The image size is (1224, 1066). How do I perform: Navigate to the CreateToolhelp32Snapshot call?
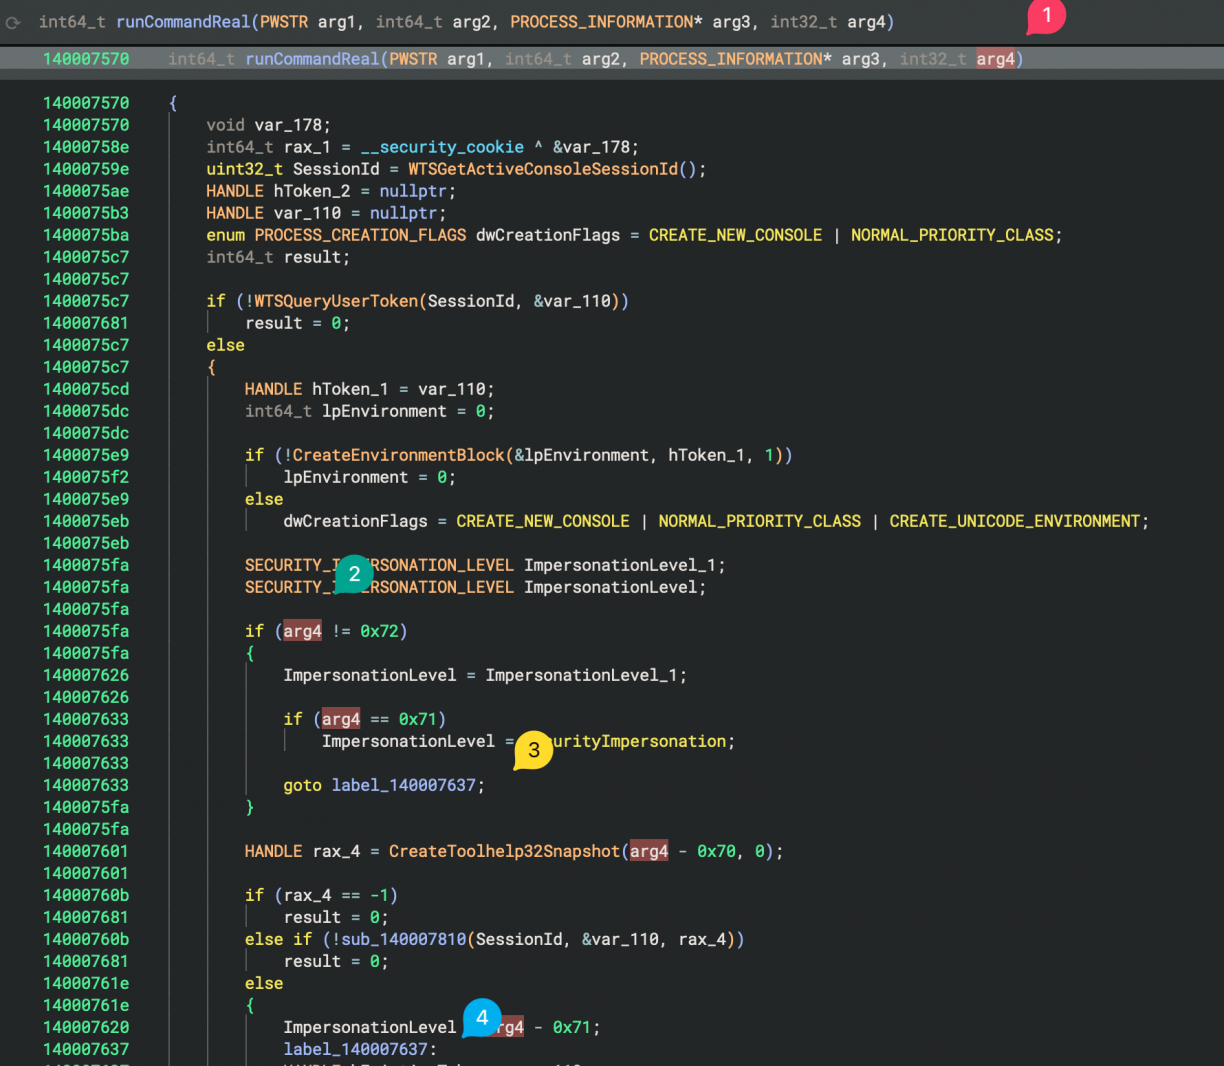(504, 851)
